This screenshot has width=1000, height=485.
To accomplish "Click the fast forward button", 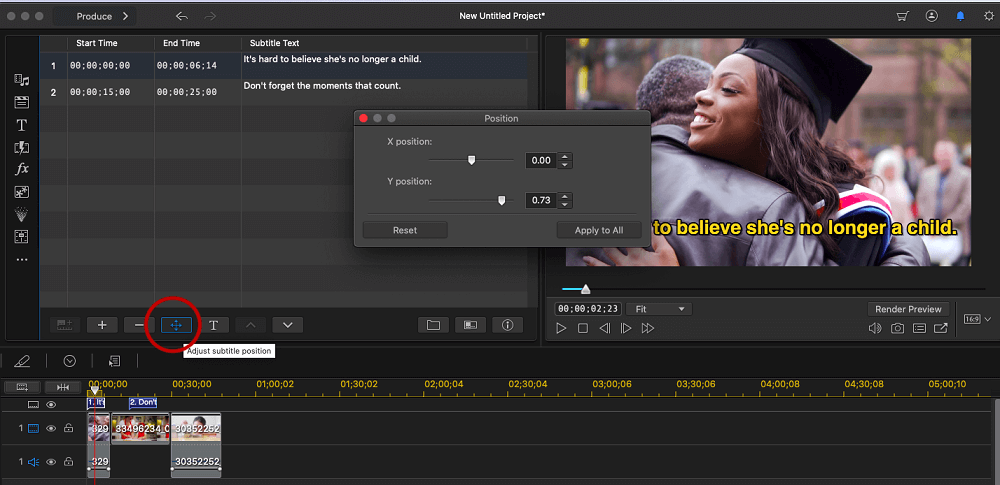I will [648, 328].
